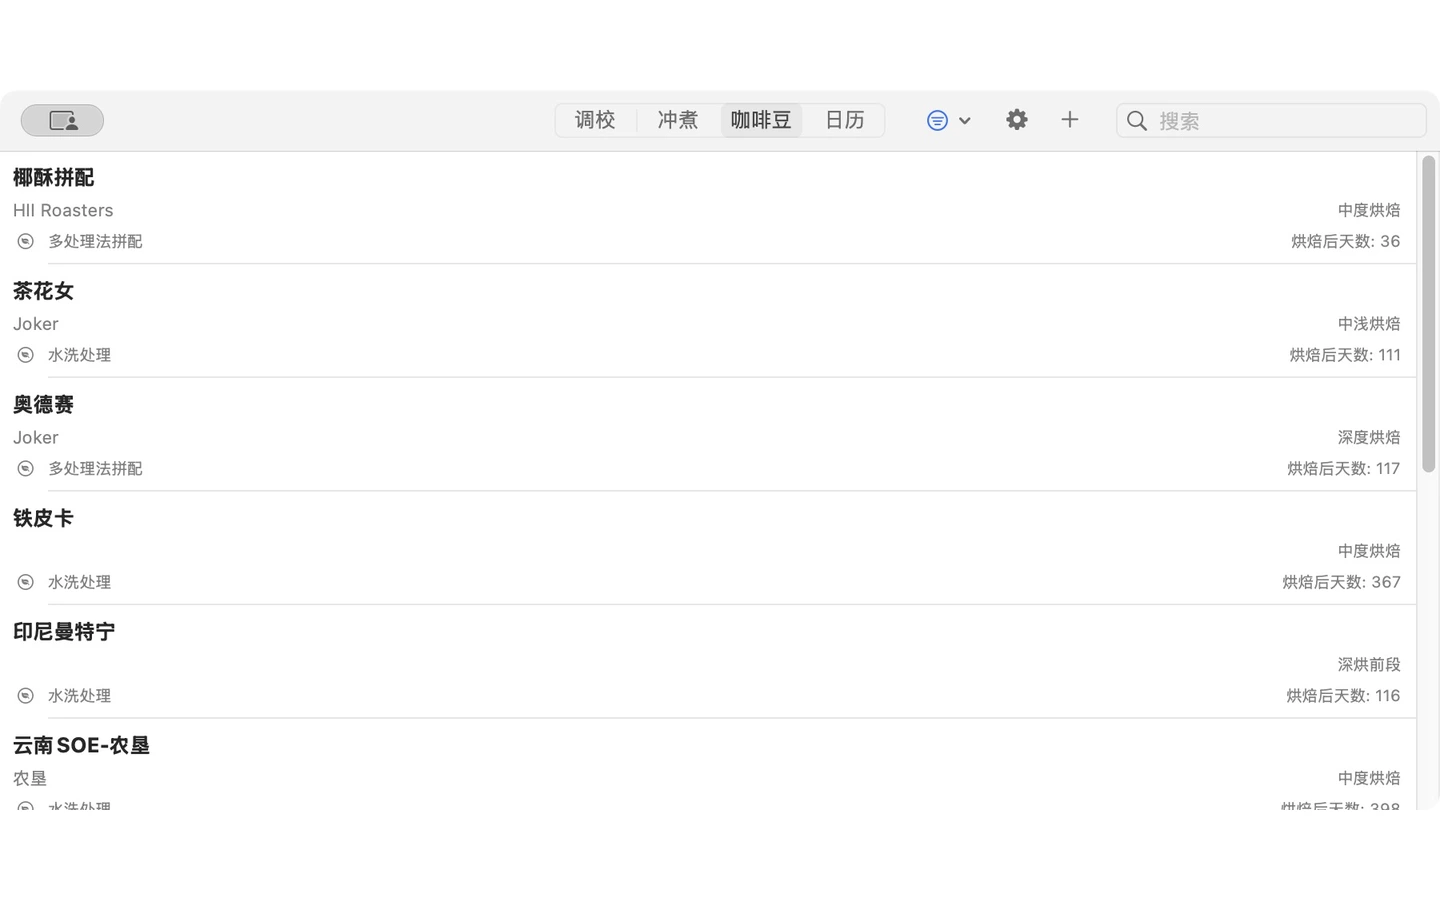Open the 云南 SOE-农垦 bean entry
Image resolution: width=1440 pixels, height=900 pixels.
pos(708,764)
